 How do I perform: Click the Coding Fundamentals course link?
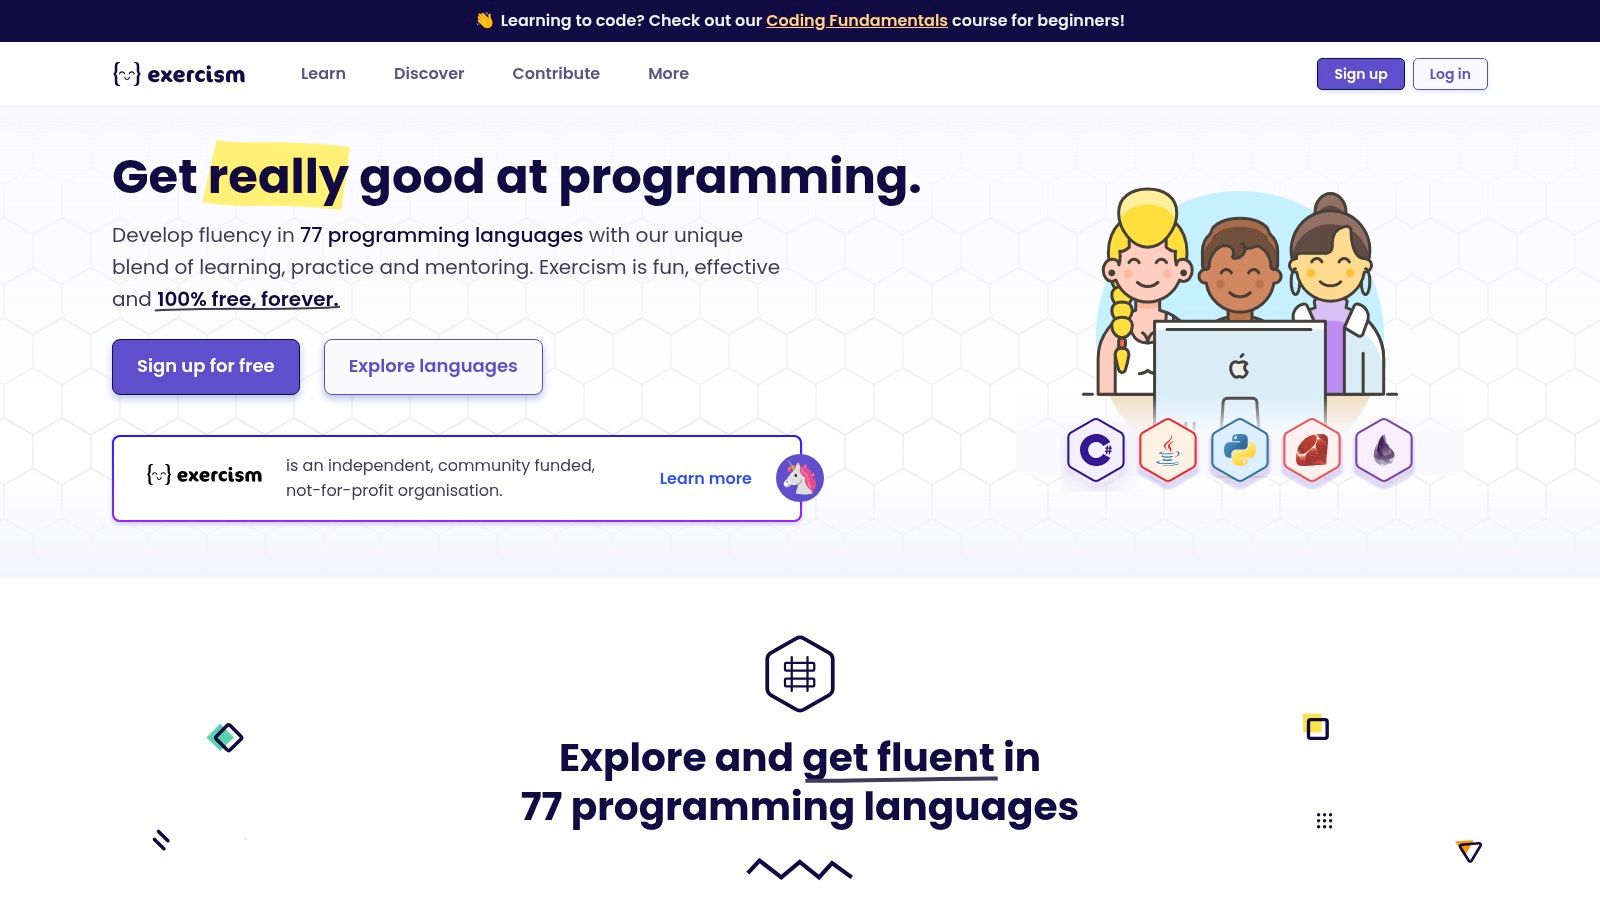click(856, 20)
